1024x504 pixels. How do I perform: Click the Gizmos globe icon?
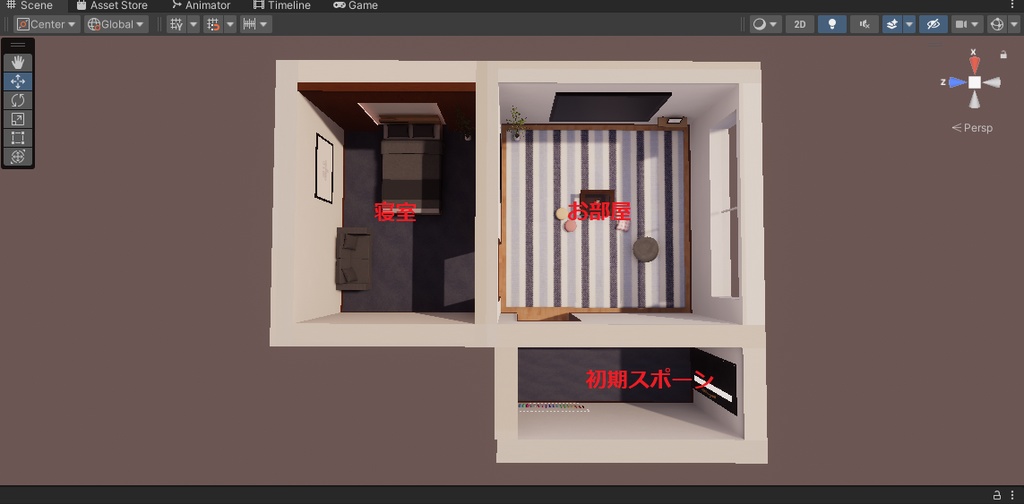pos(997,24)
